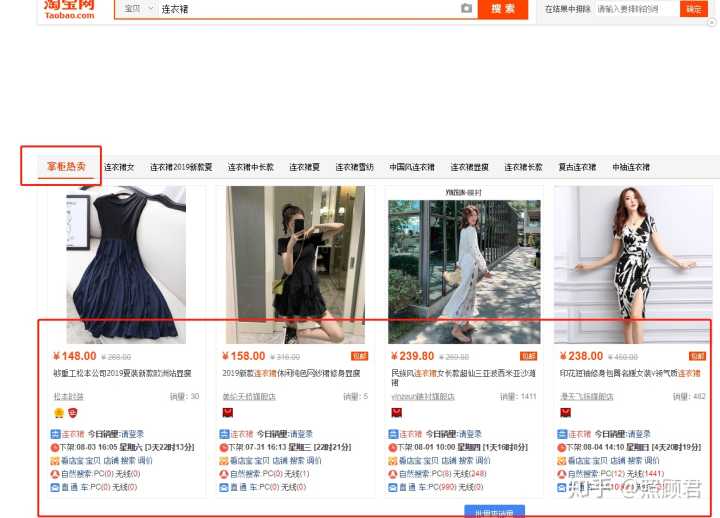Click the 下架 clock icon on ¥148.00 item
The image size is (720, 518).
[55, 447]
